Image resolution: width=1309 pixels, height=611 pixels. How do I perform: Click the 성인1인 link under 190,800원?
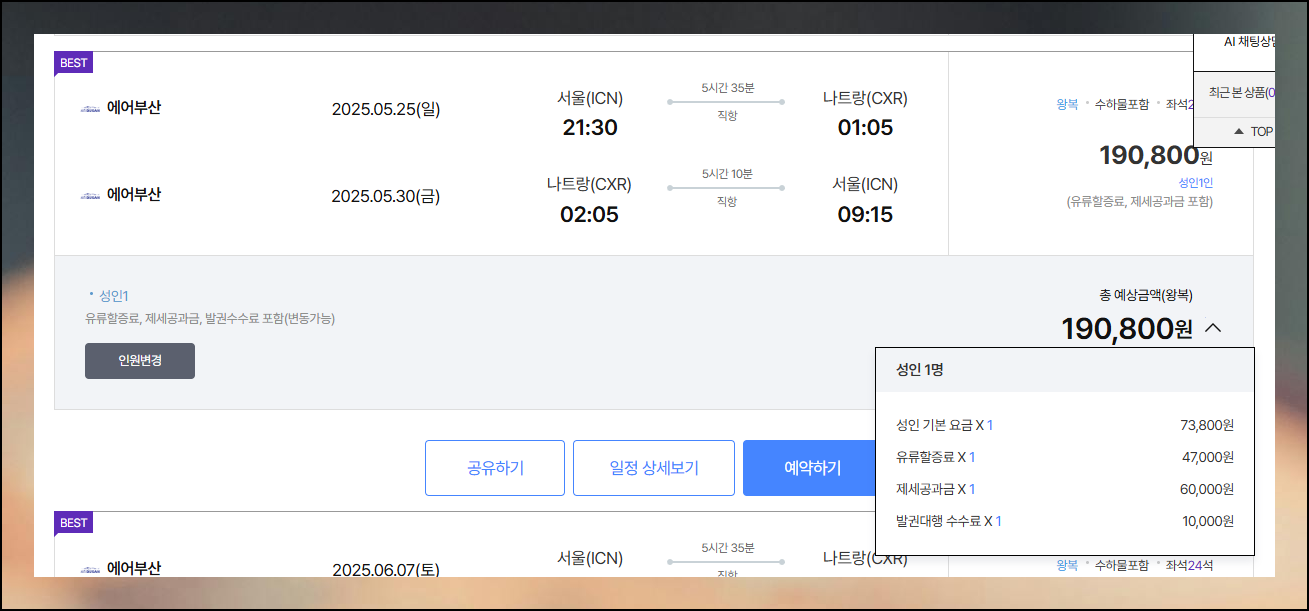coord(1195,183)
